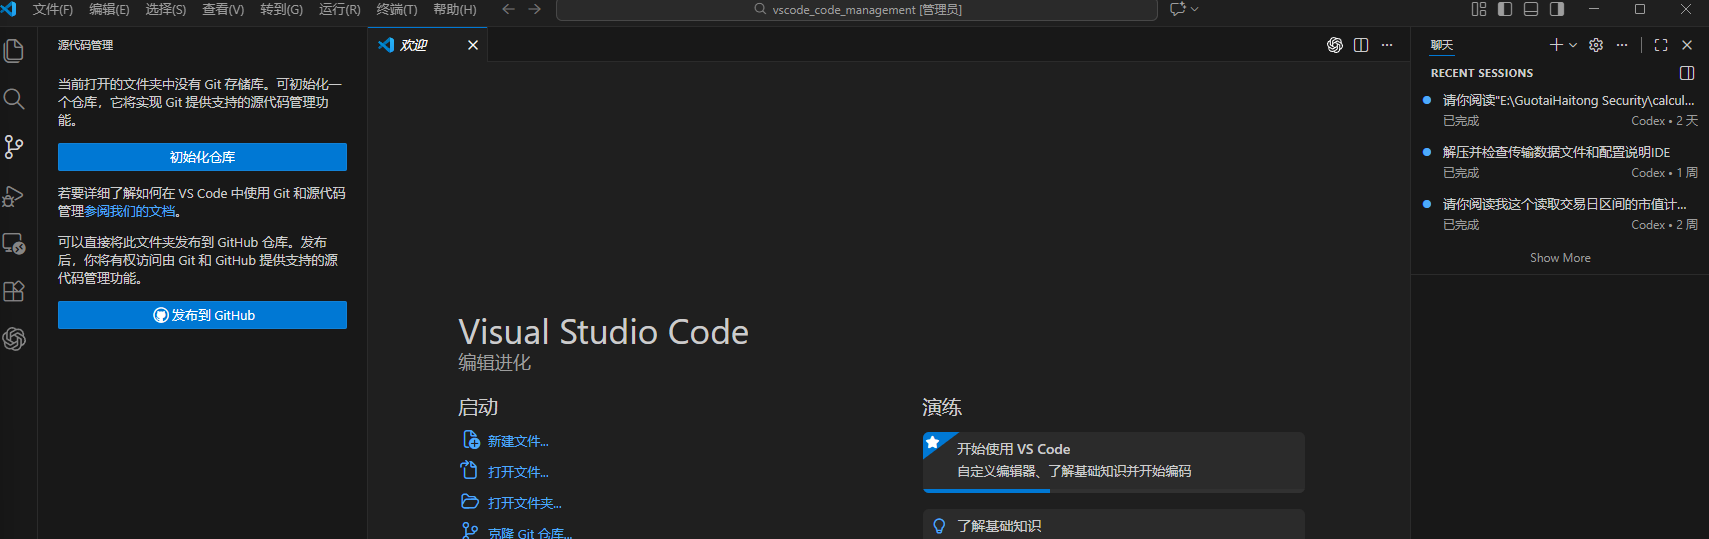
Task: Open the Extensions view
Action: click(x=14, y=291)
